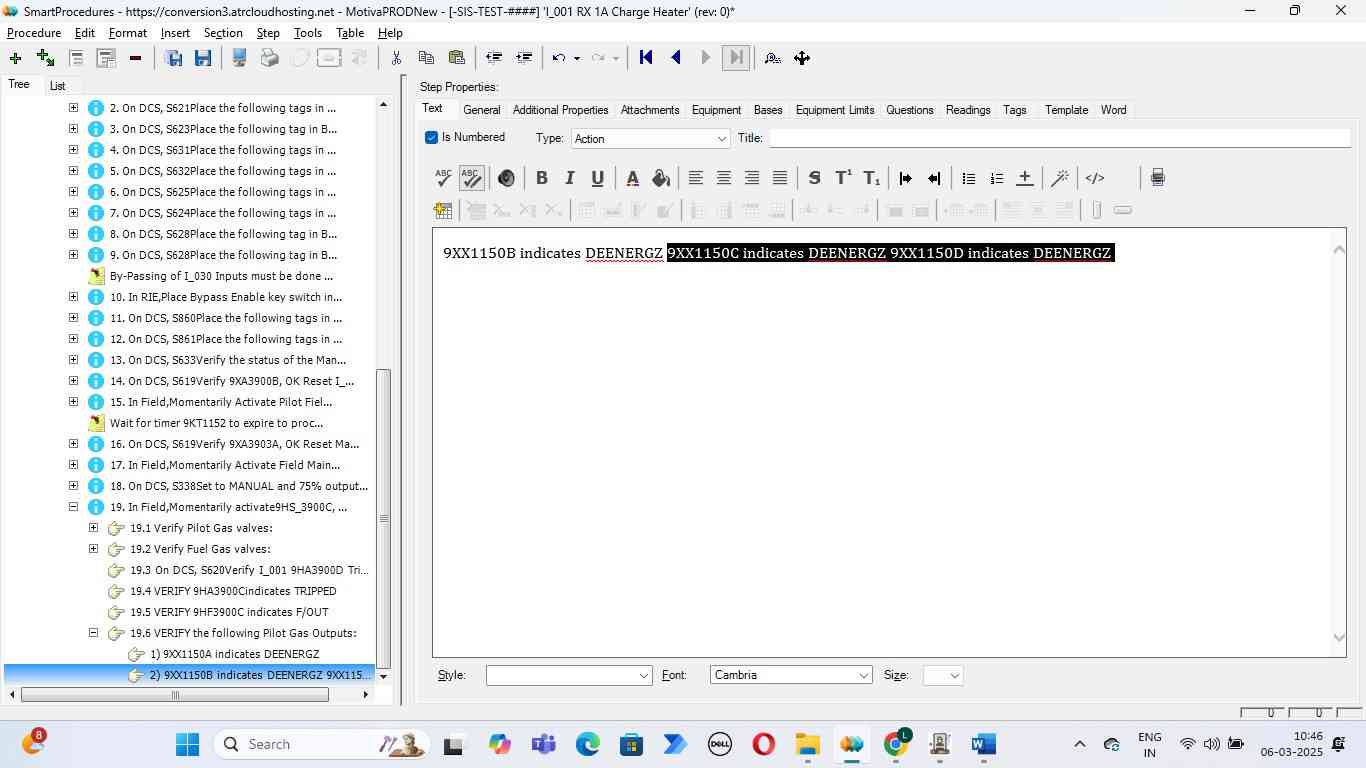Expand 19.2 Verify Fuel Gas valves

pyautogui.click(x=93, y=549)
